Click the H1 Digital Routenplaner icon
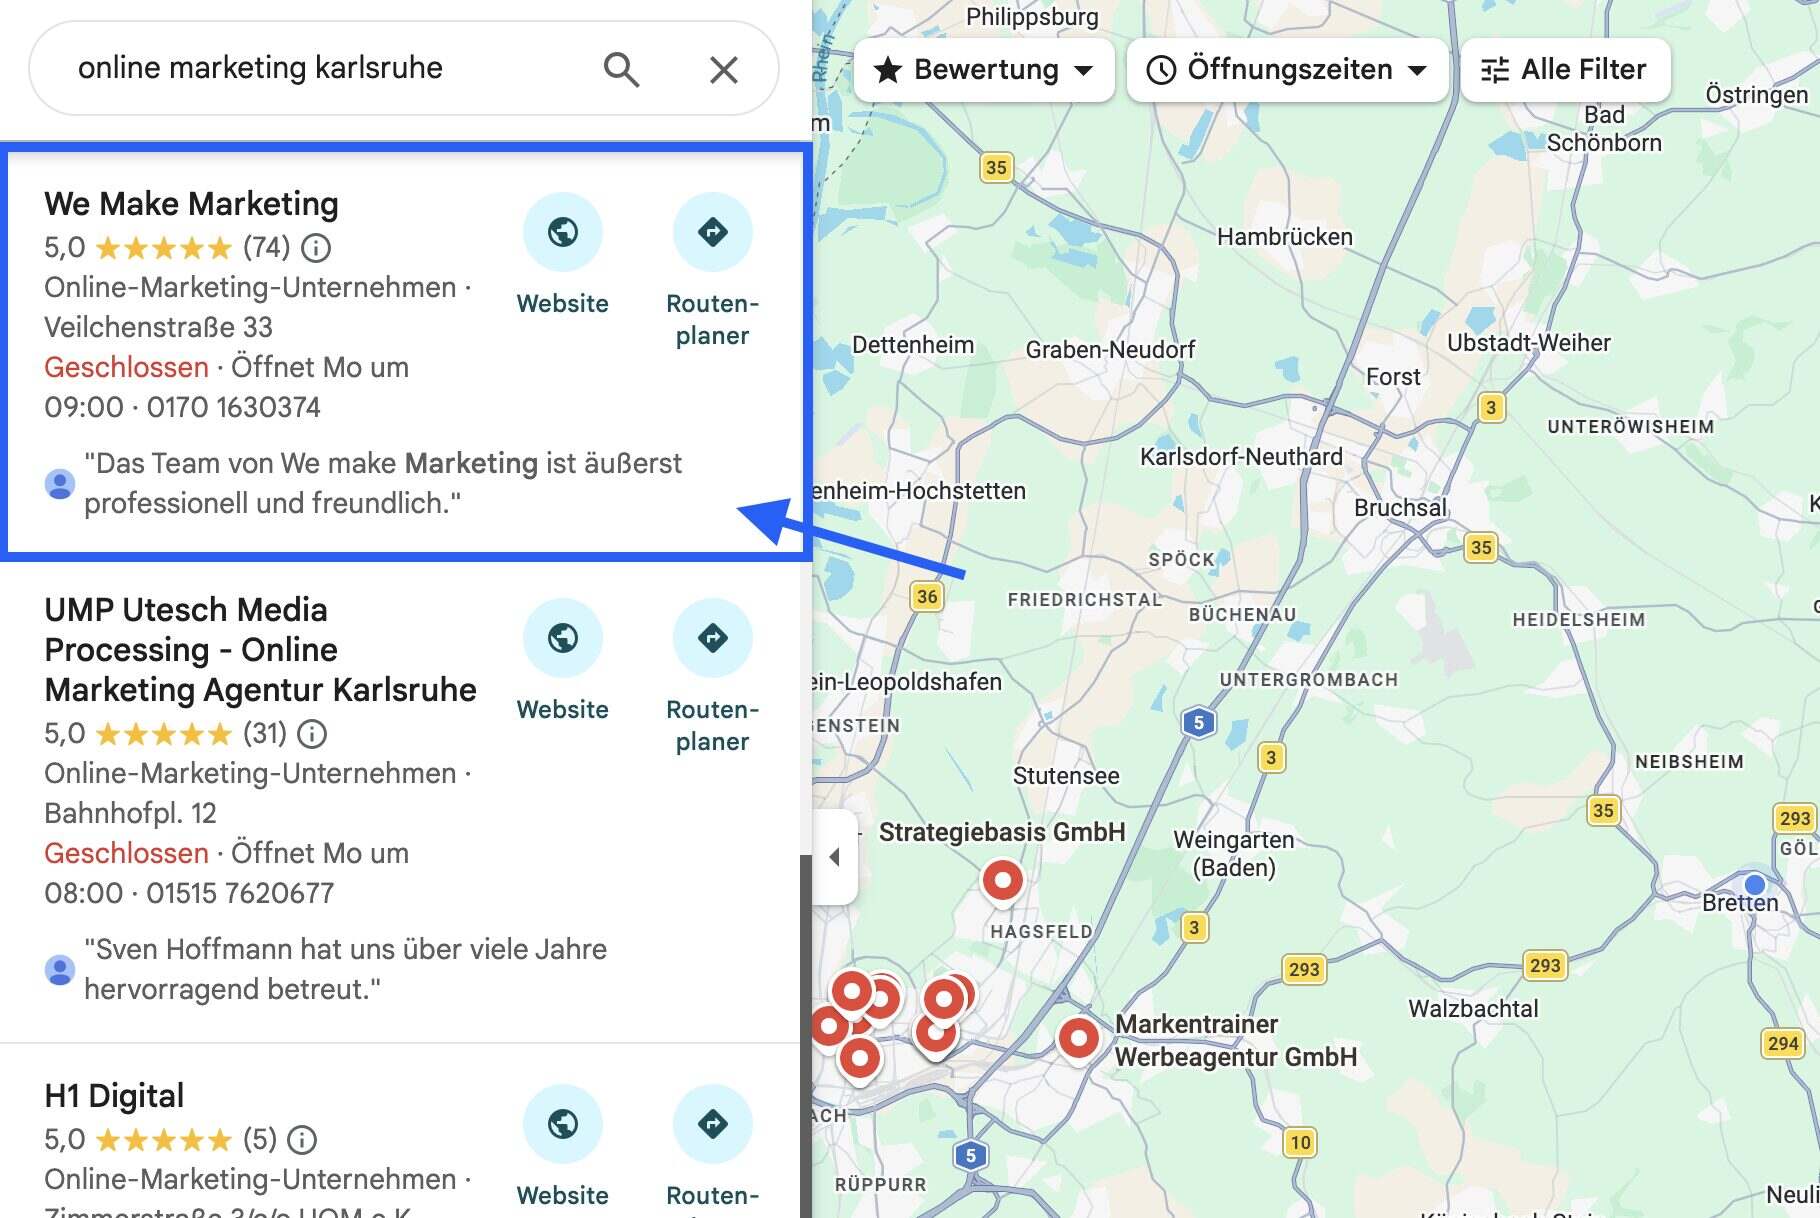1820x1218 pixels. [x=712, y=1124]
